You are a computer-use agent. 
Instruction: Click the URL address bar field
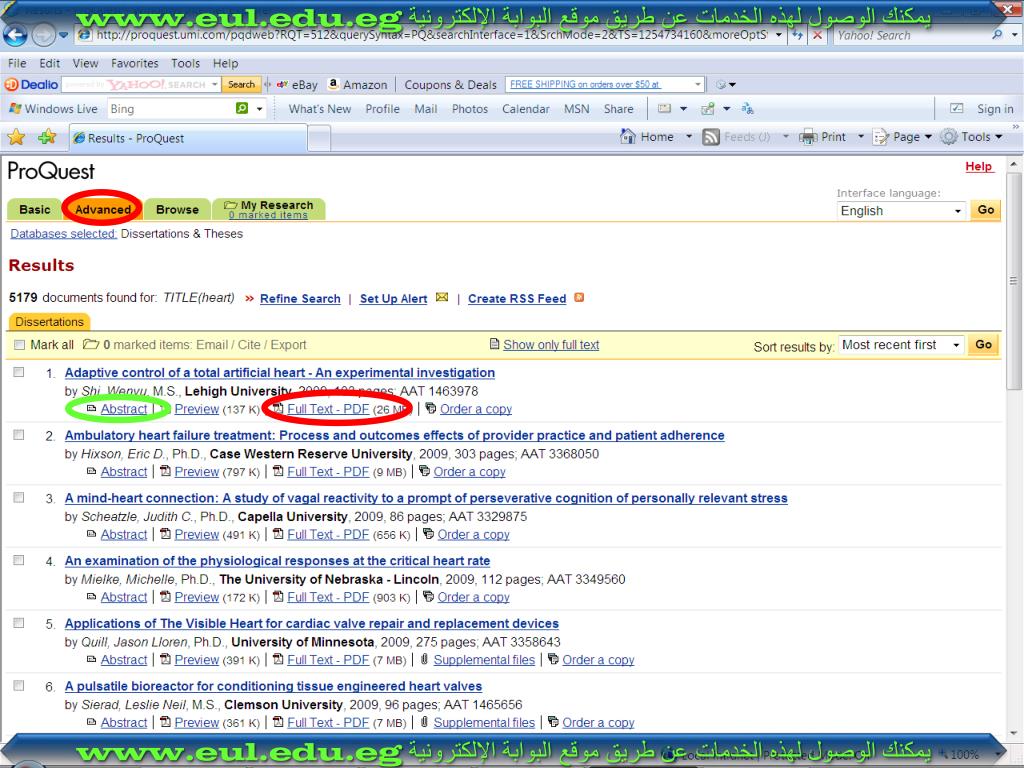pos(431,35)
